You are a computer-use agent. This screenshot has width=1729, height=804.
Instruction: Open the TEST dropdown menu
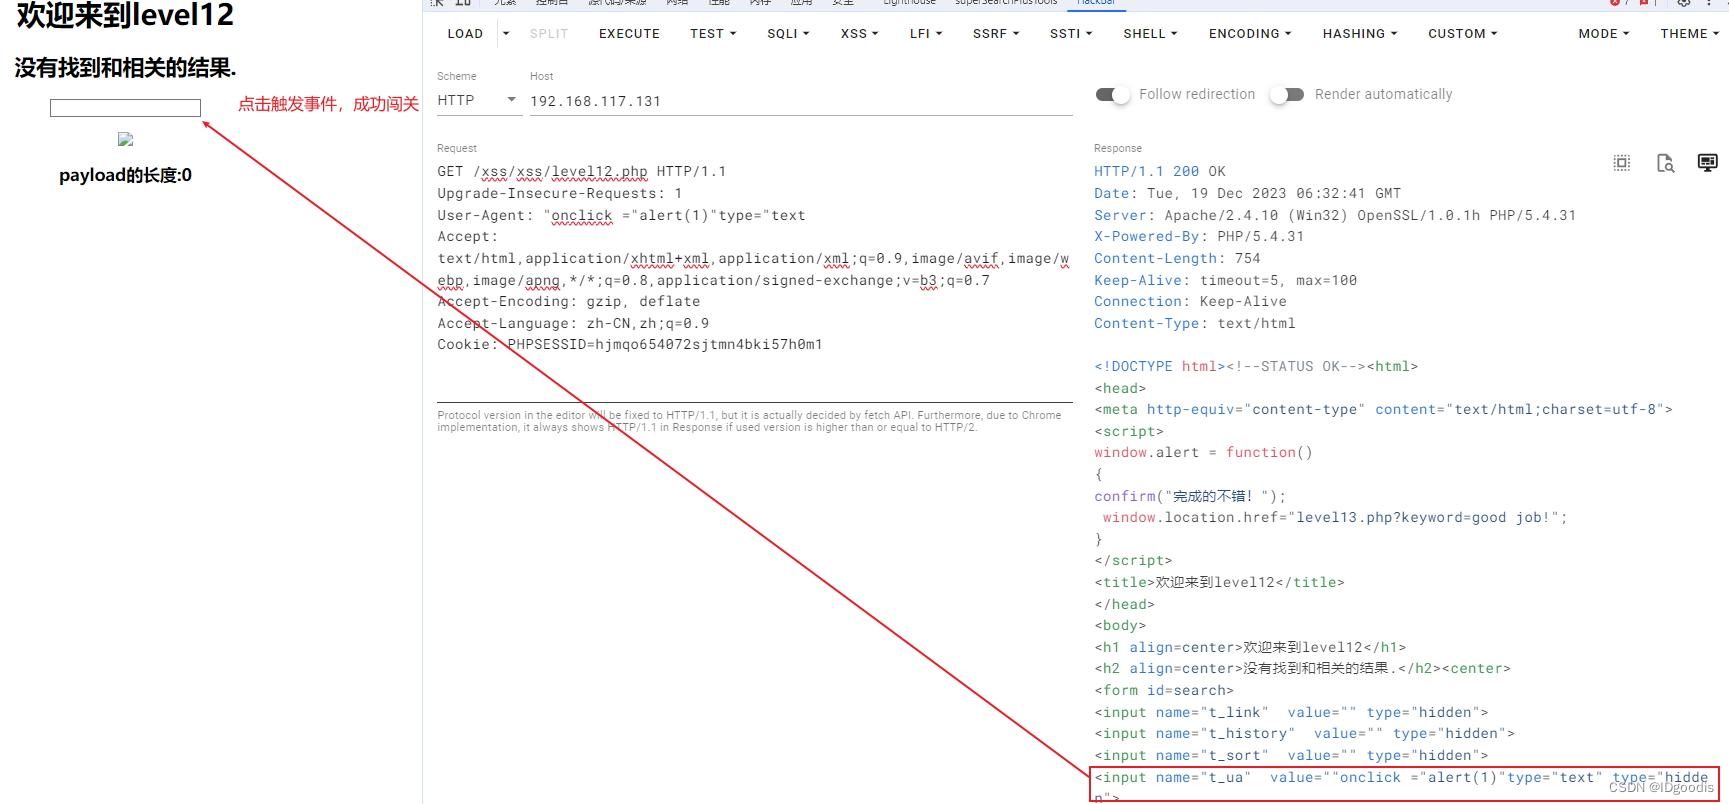pos(713,34)
